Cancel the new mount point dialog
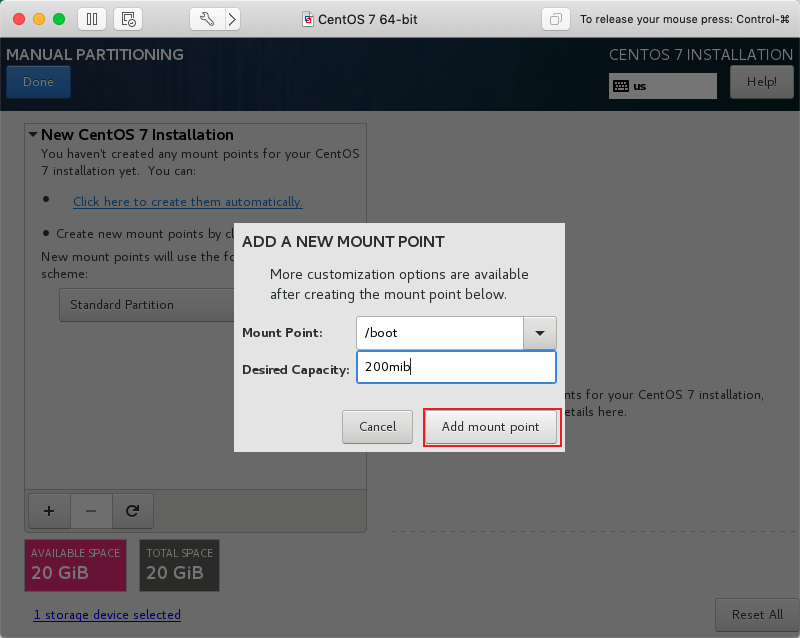This screenshot has height=638, width=800. pos(378,427)
